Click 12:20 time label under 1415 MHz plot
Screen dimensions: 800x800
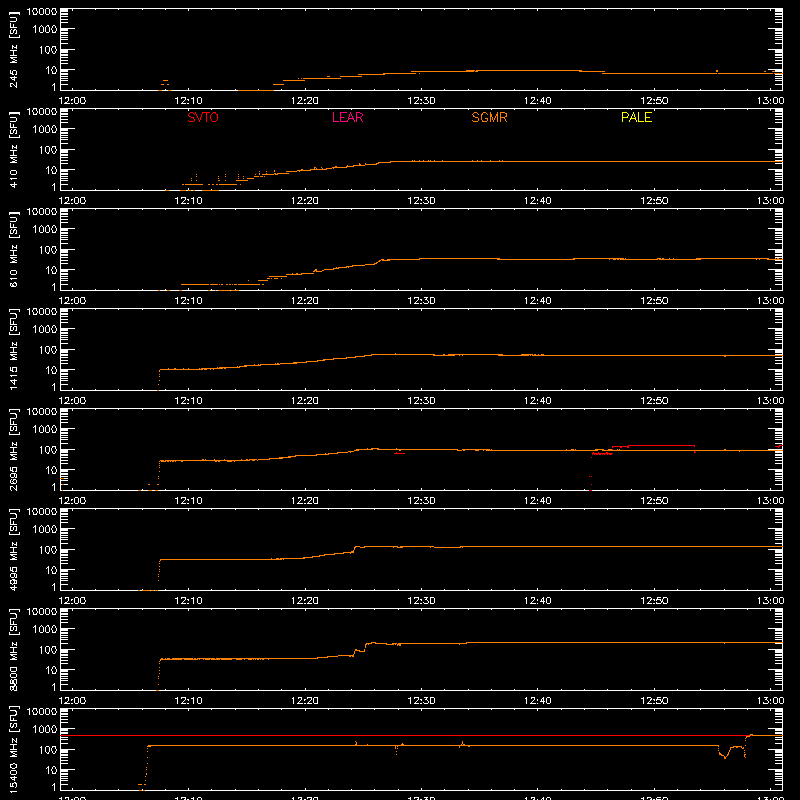point(305,401)
